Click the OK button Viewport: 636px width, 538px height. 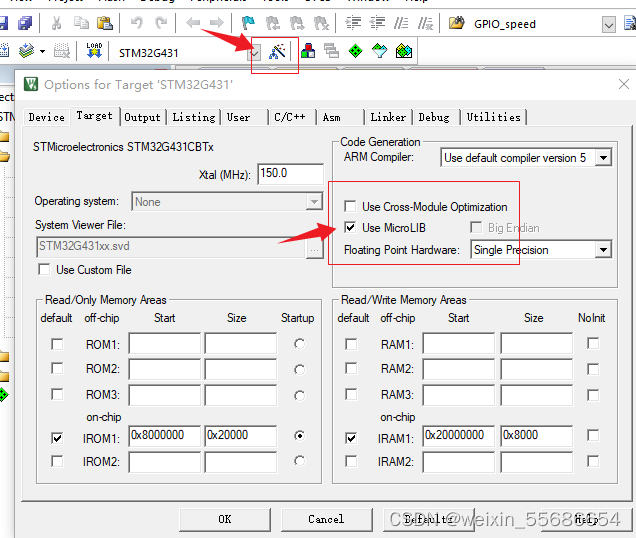tap(225, 519)
